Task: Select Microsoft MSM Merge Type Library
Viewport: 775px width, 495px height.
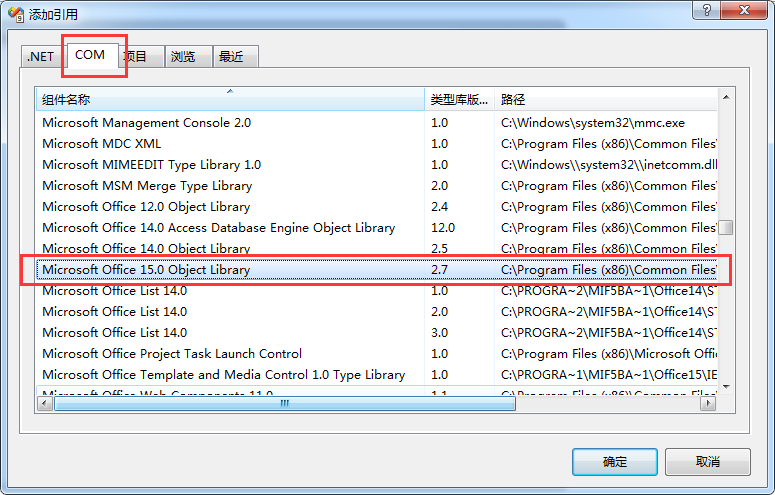Action: click(x=377, y=185)
